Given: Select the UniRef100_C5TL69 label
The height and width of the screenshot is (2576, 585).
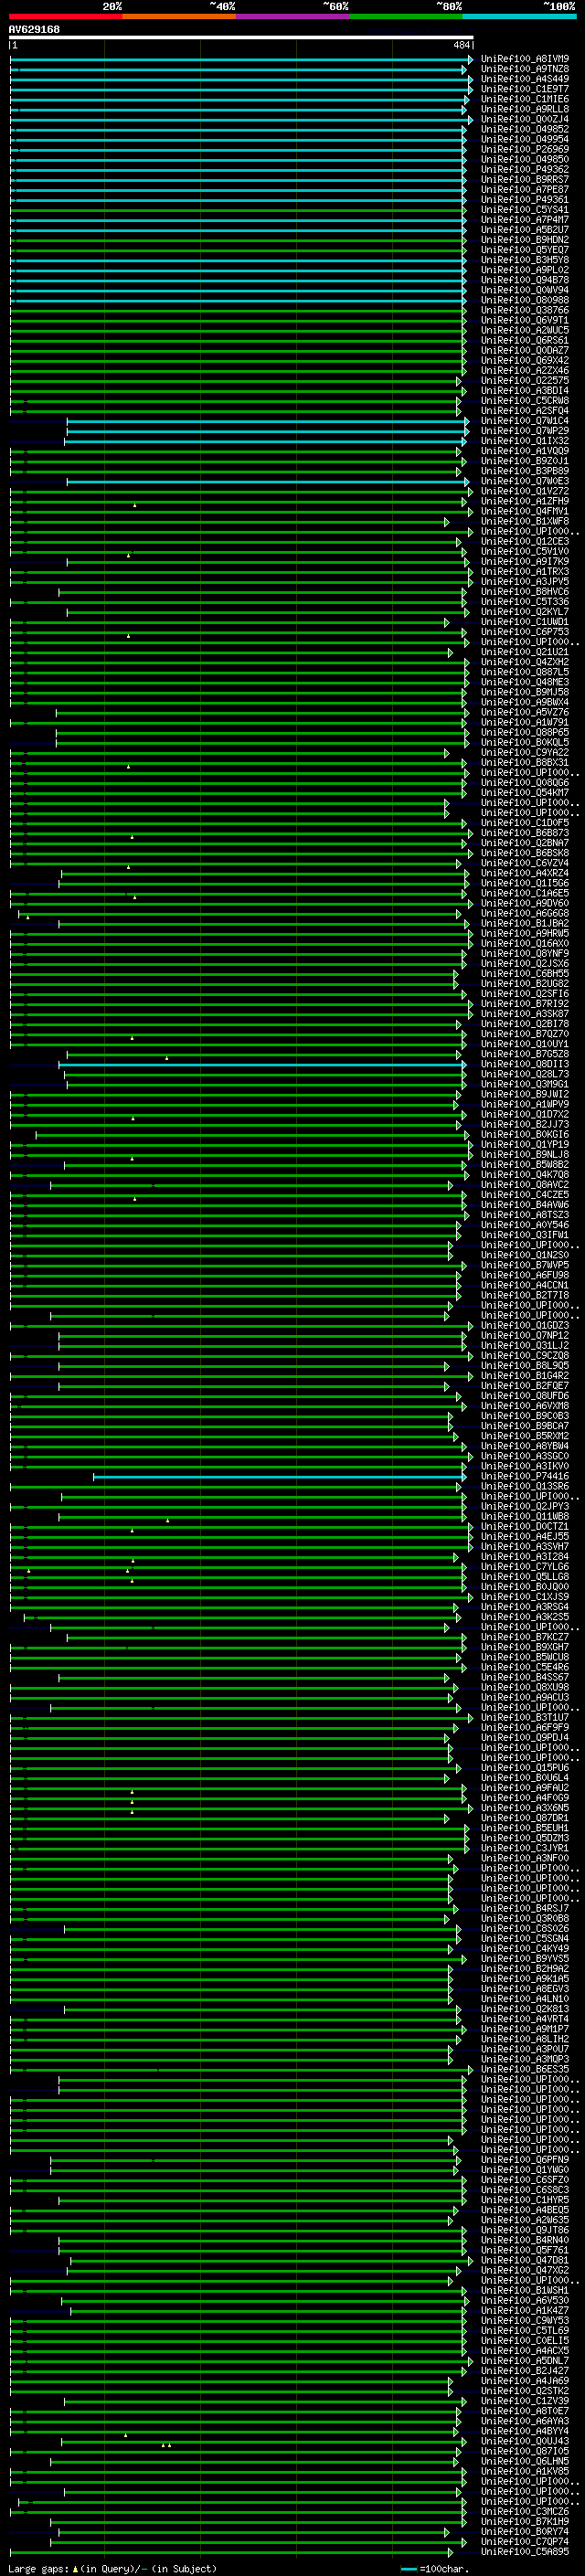Looking at the screenshot, I should (x=525, y=2330).
